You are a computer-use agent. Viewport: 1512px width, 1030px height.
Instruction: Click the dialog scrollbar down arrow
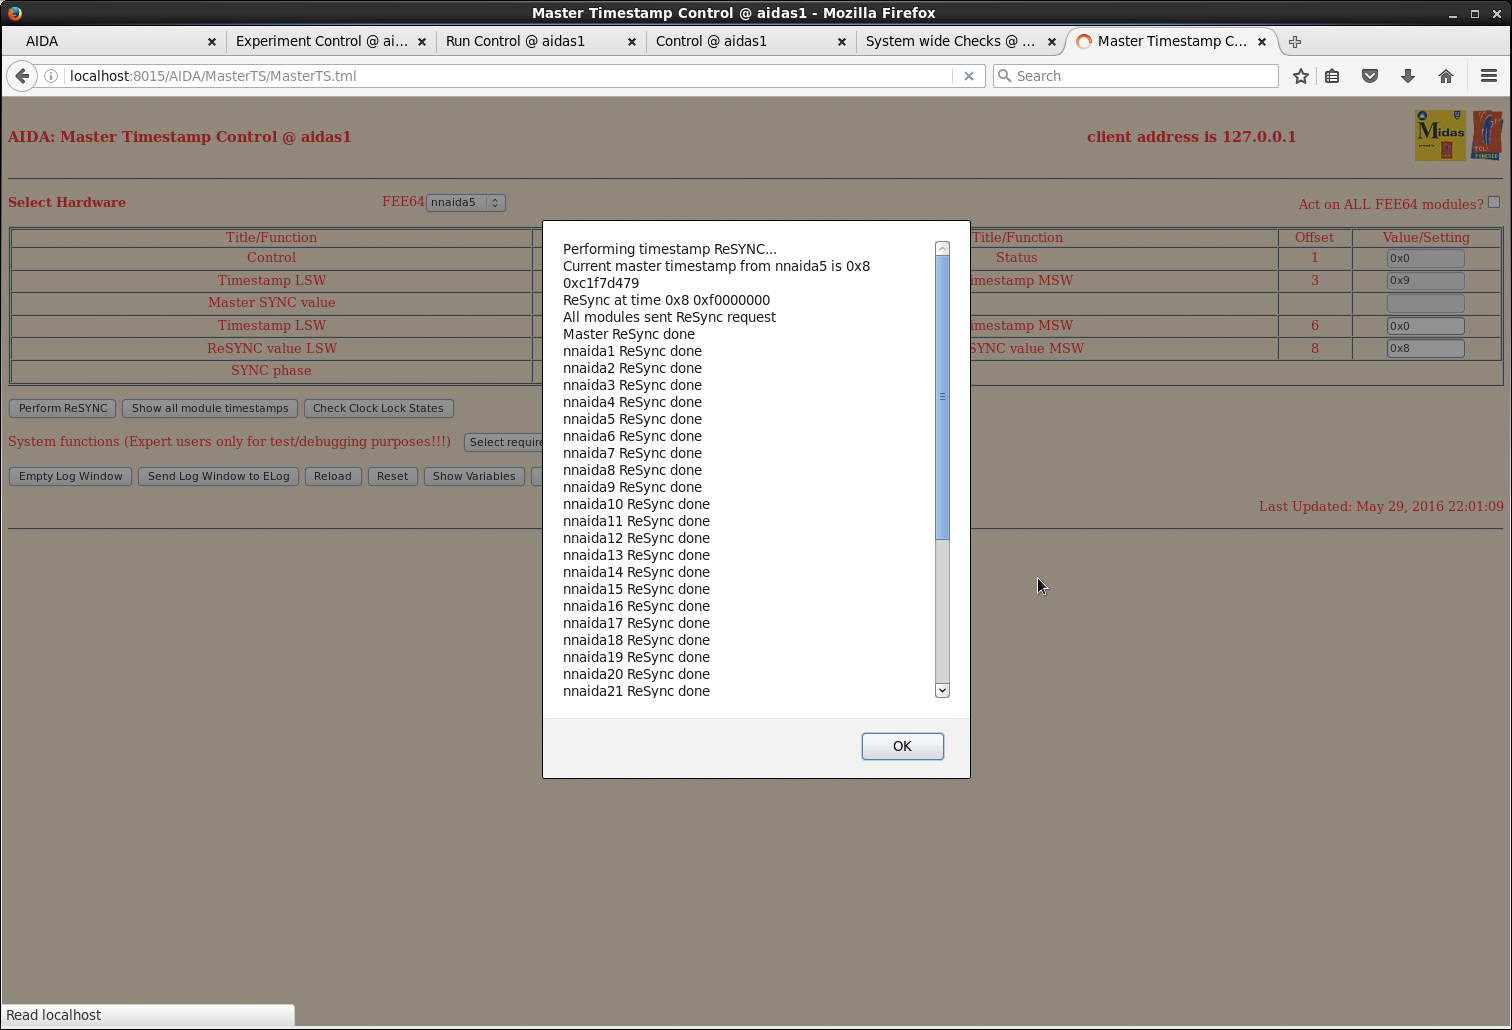pyautogui.click(x=942, y=690)
